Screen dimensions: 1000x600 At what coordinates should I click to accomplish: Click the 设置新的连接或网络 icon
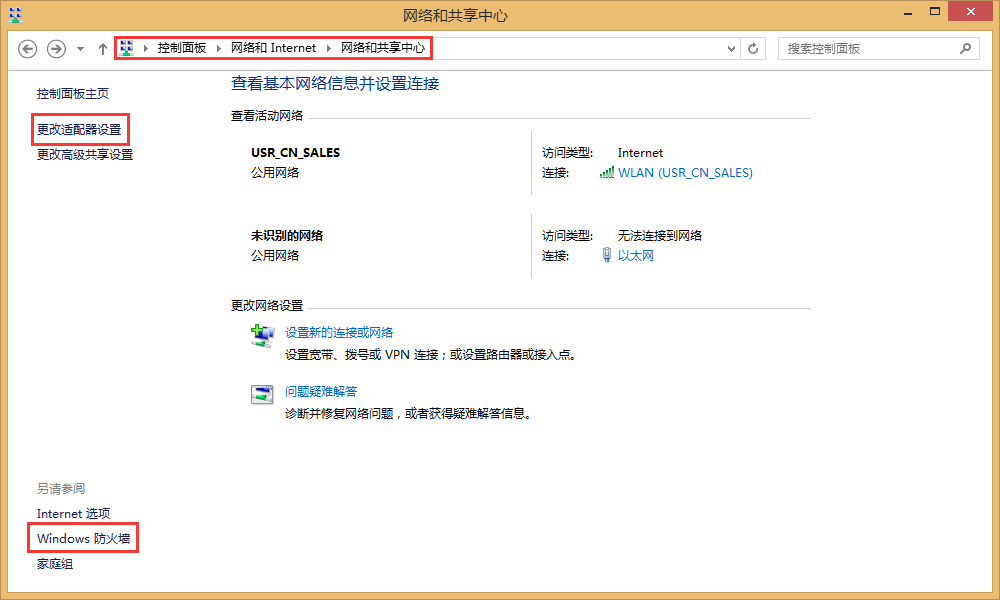click(262, 336)
